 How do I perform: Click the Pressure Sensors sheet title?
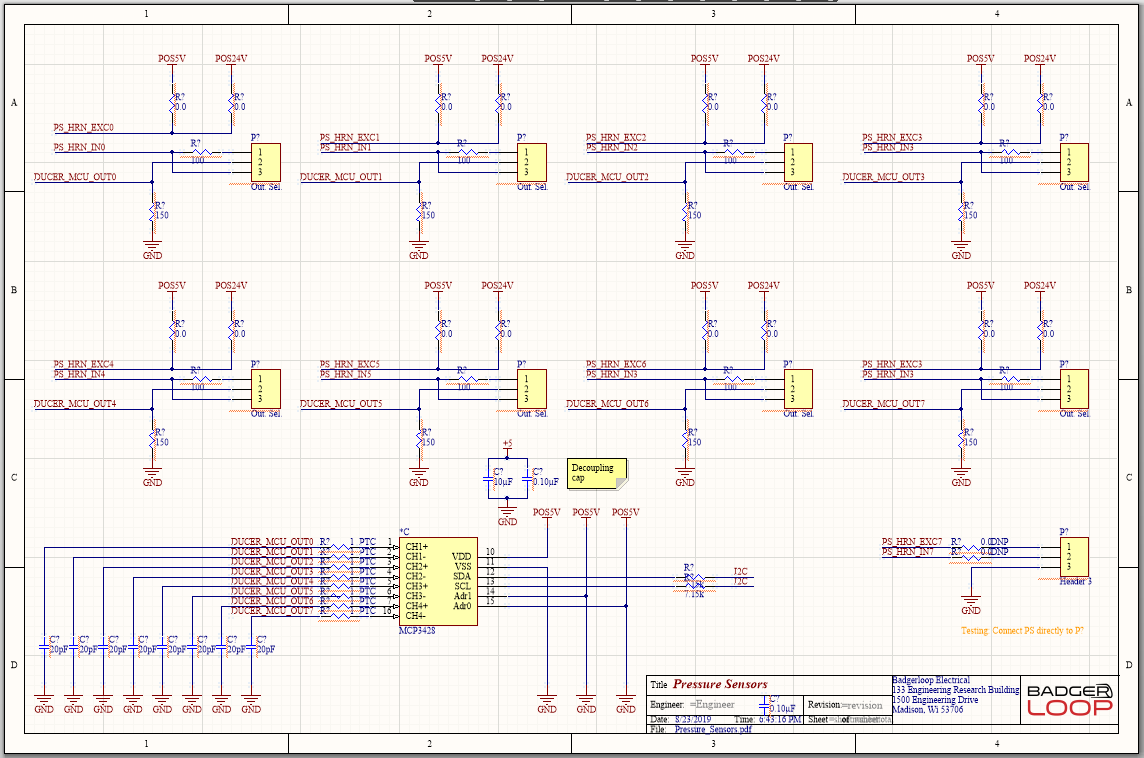(720, 684)
